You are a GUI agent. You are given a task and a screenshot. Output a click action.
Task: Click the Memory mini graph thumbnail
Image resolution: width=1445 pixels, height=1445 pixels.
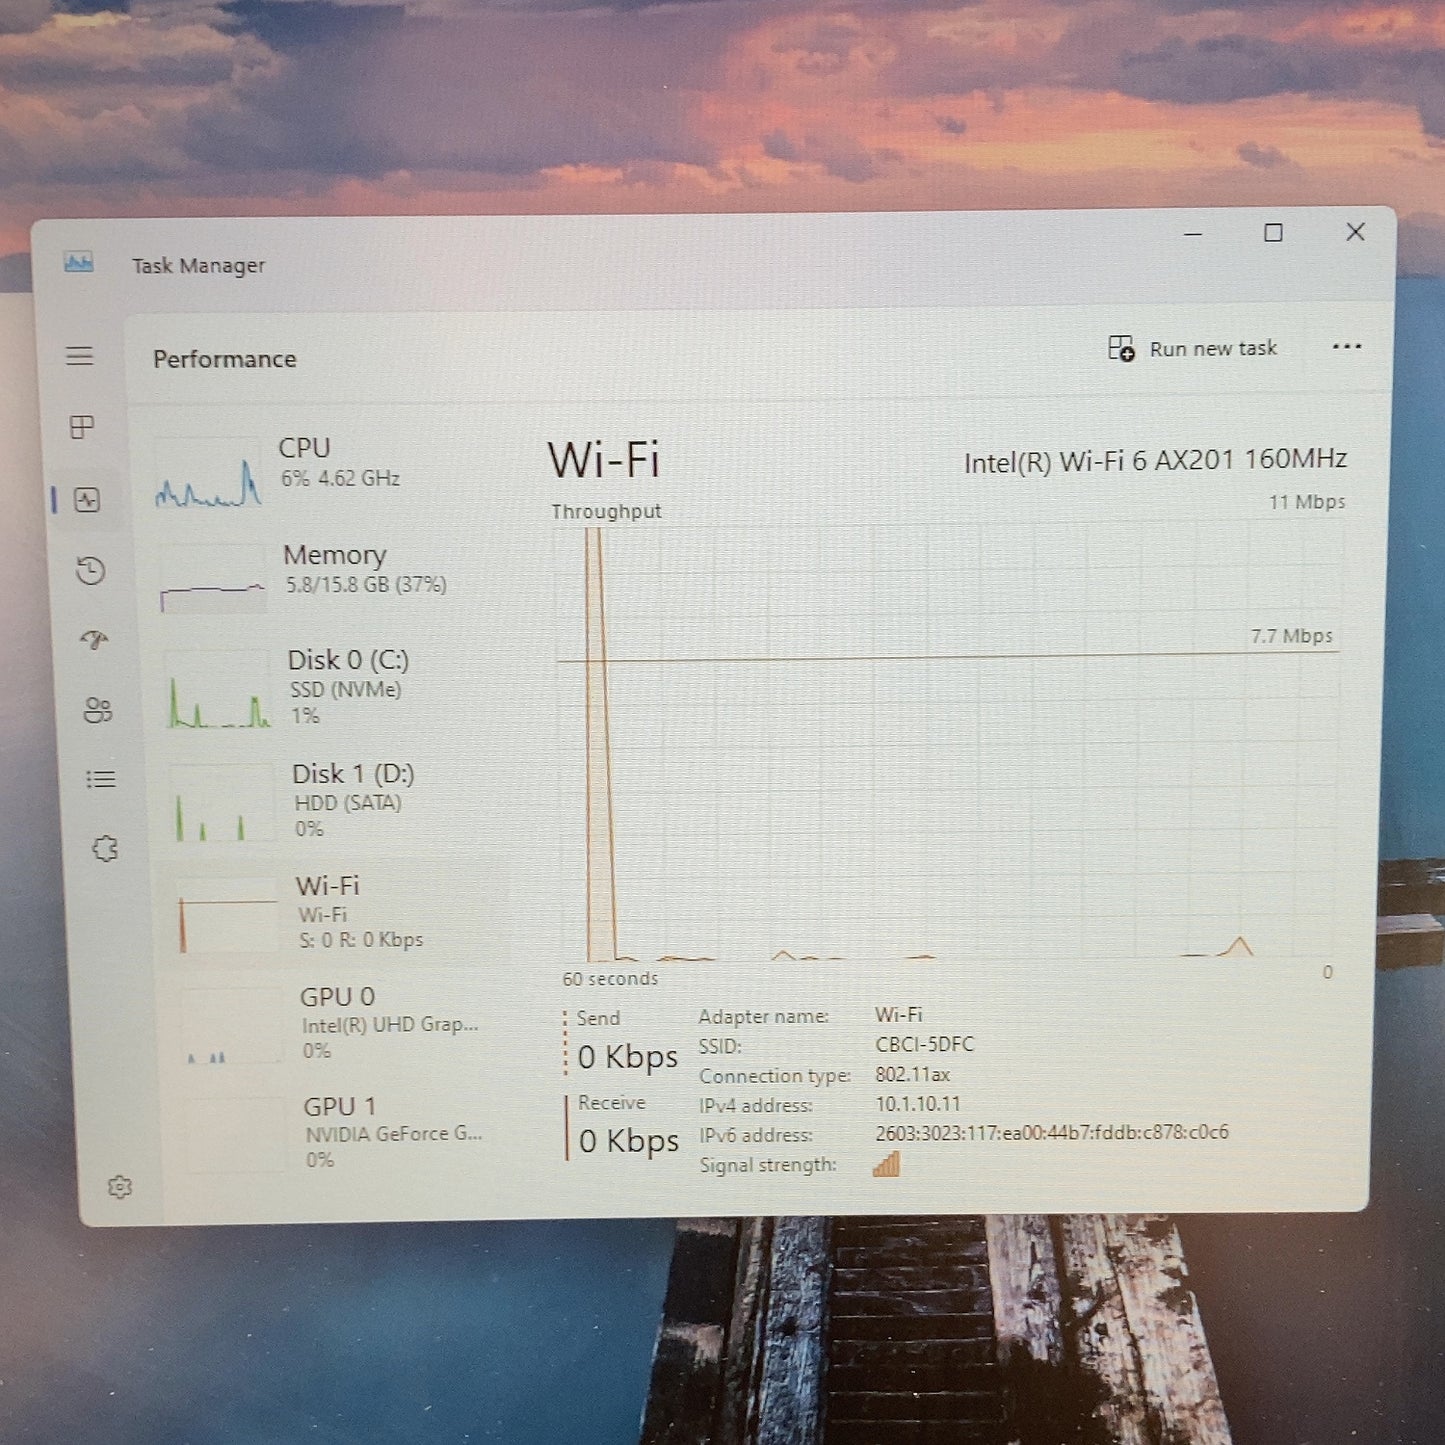tap(213, 579)
